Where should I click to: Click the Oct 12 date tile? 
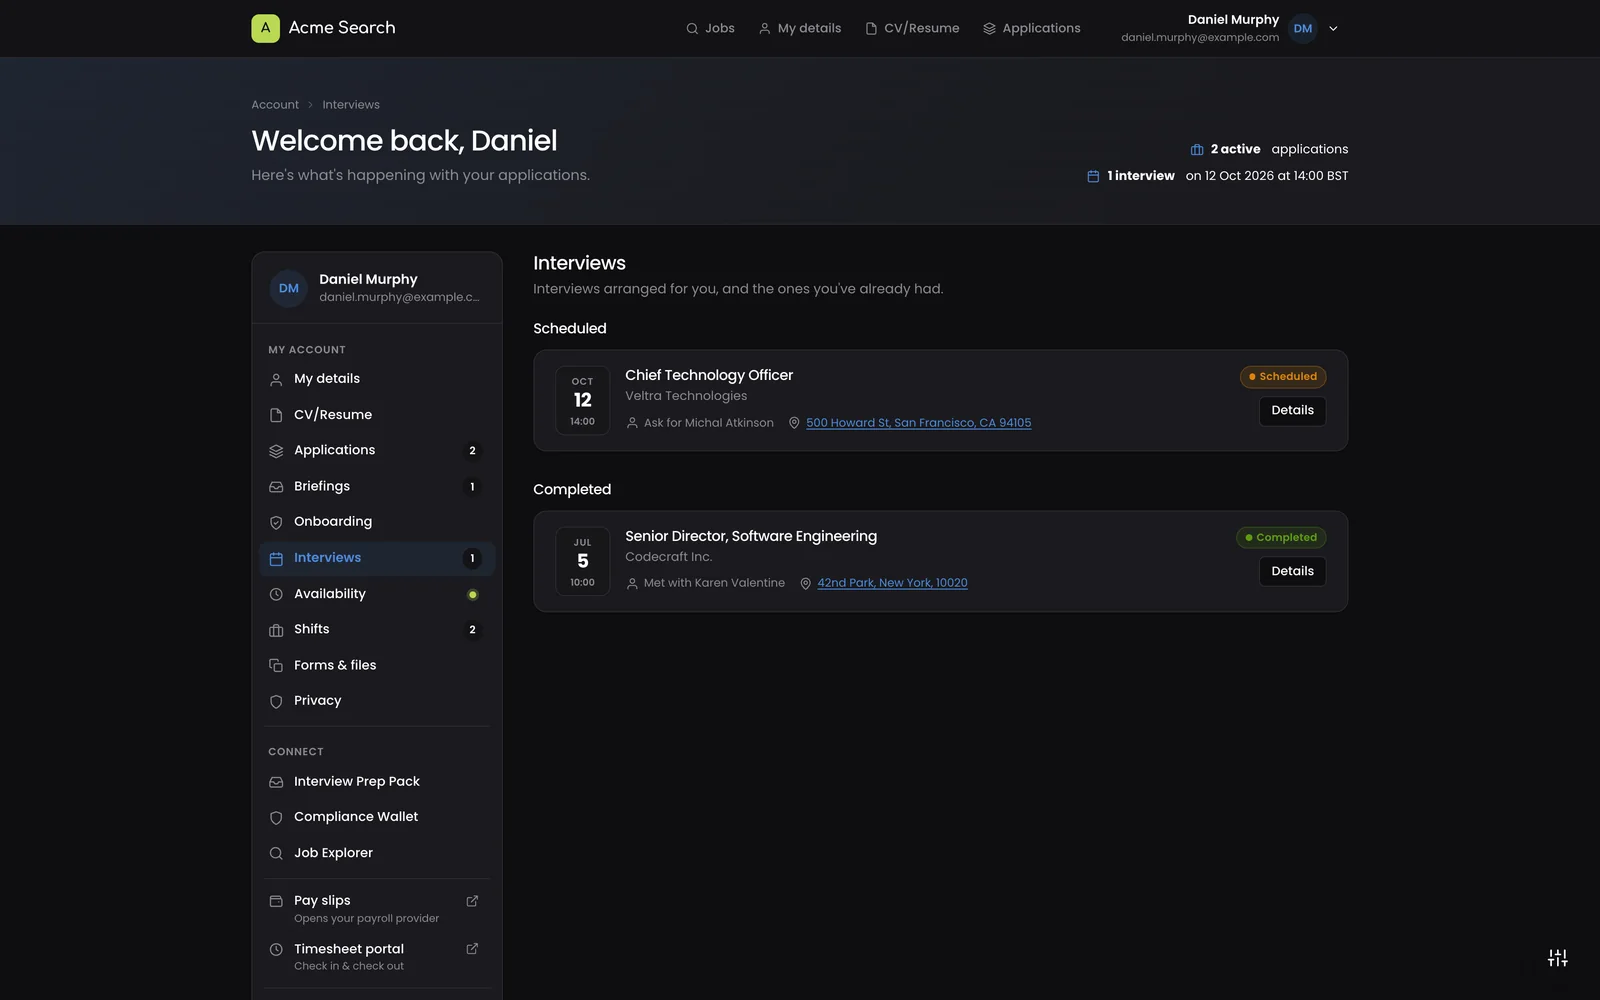(x=582, y=400)
